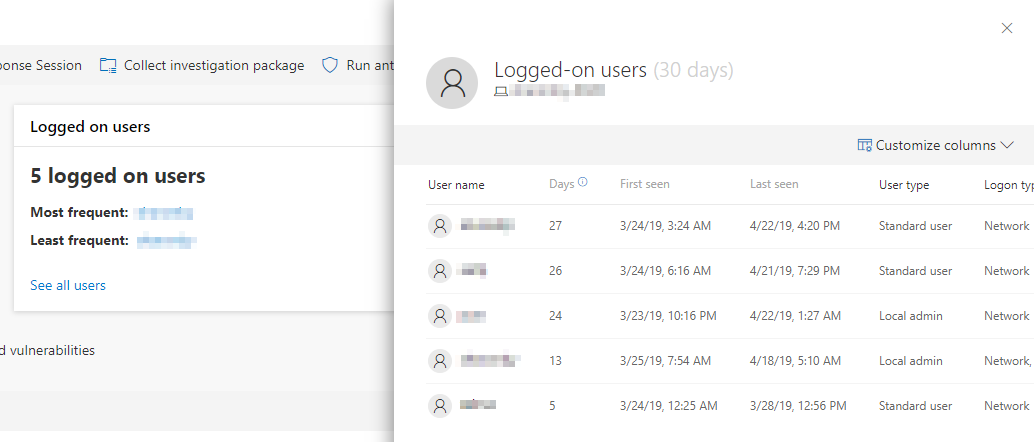This screenshot has height=442, width=1034.
Task: Sort by Last seen column header
Action: [774, 185]
